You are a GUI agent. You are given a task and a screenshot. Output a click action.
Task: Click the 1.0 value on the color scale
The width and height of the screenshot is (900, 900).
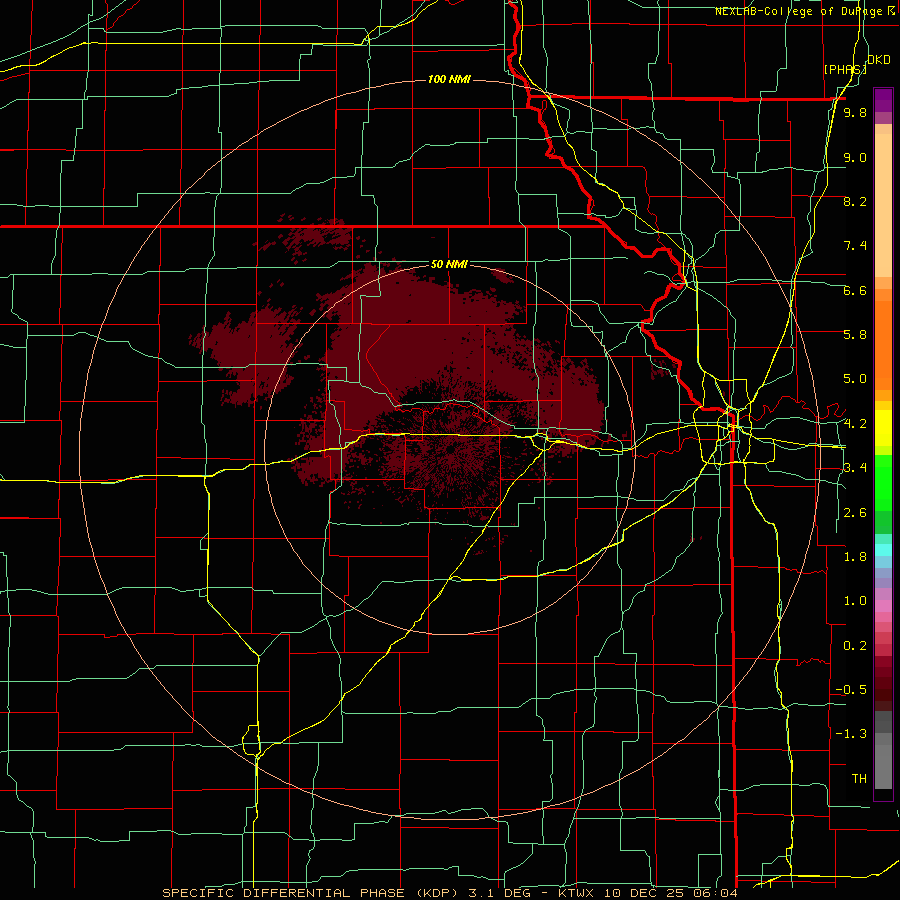click(855, 601)
